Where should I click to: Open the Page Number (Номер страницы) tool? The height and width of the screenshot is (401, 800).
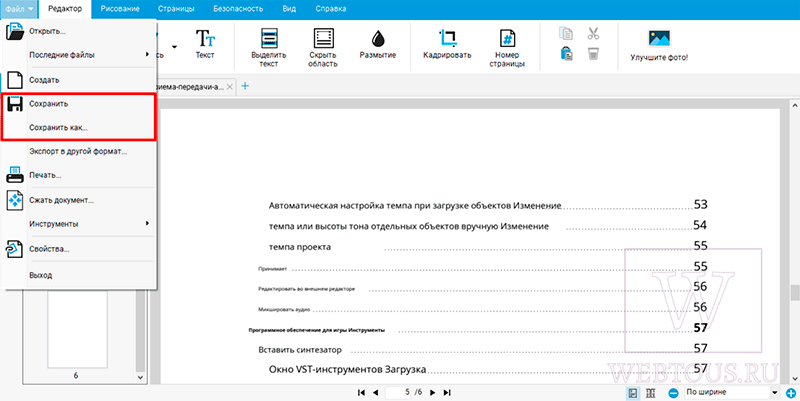[x=507, y=48]
